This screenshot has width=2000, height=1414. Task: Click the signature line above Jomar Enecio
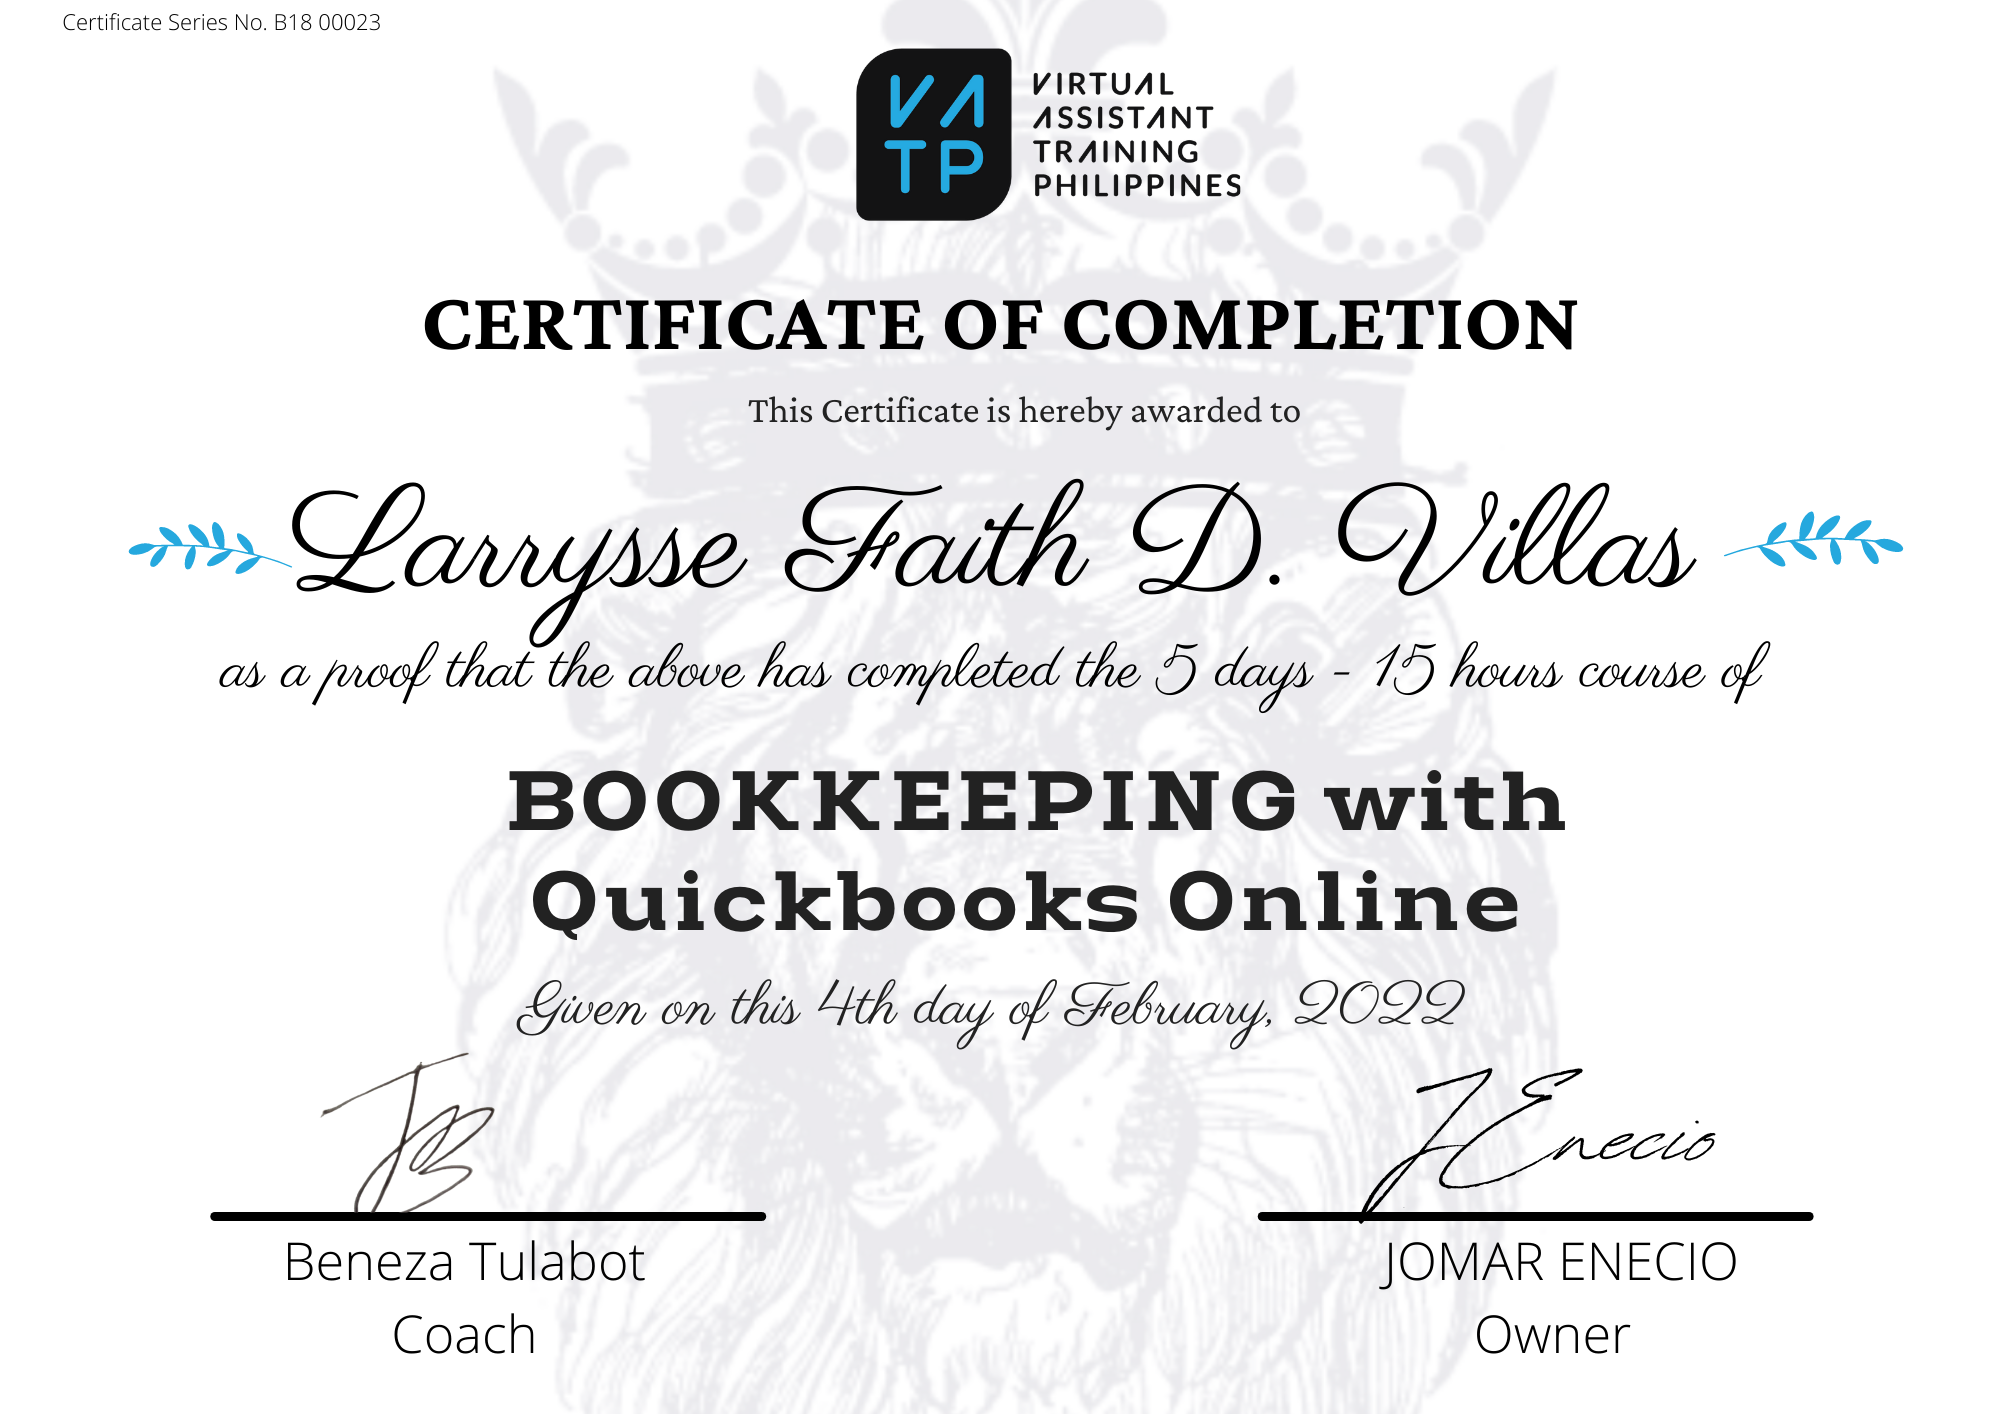1536,1216
